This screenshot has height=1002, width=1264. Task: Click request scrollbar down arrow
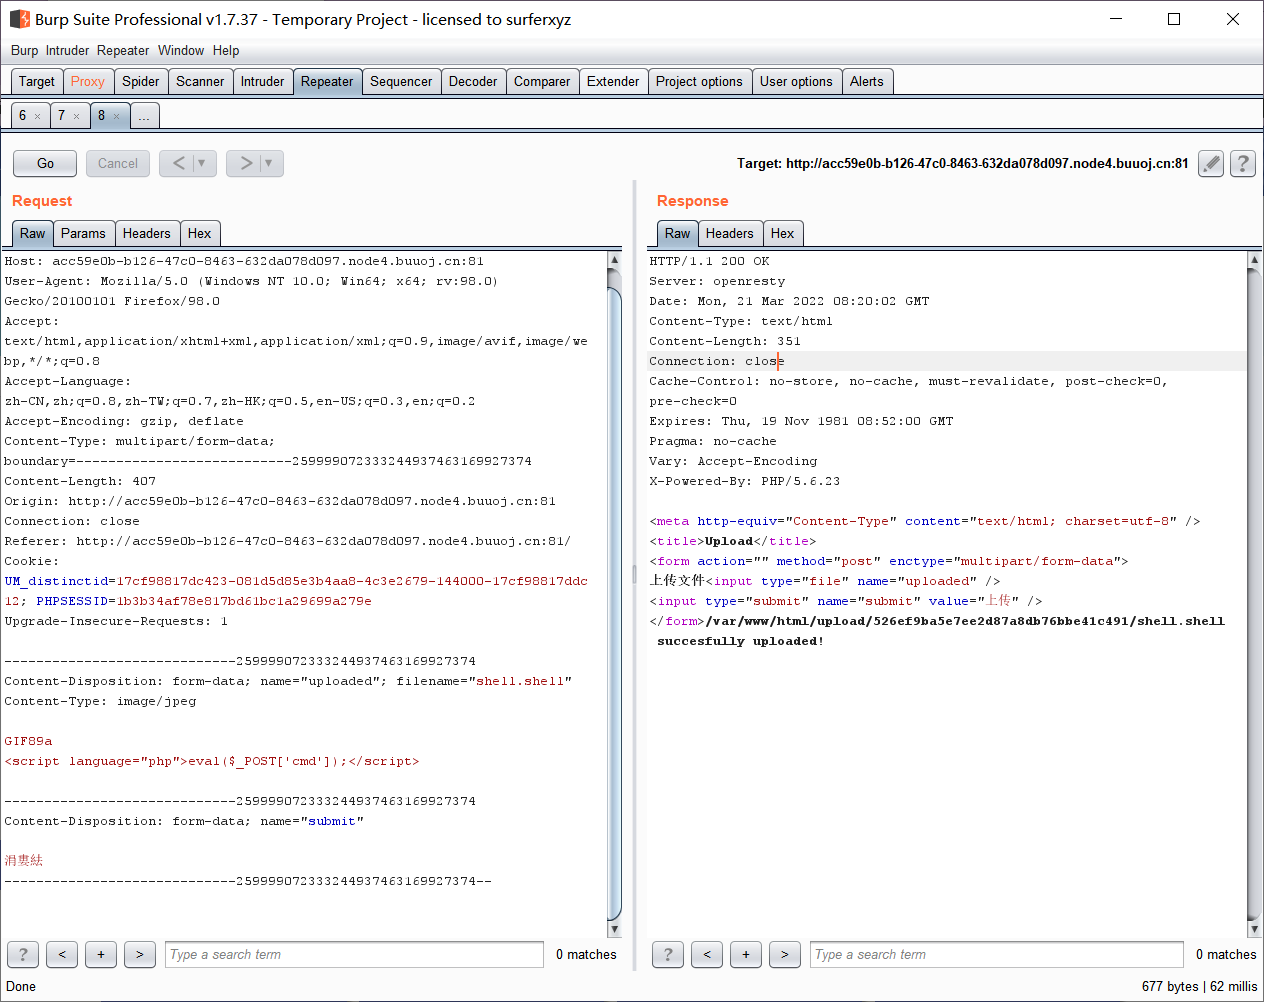tap(614, 929)
